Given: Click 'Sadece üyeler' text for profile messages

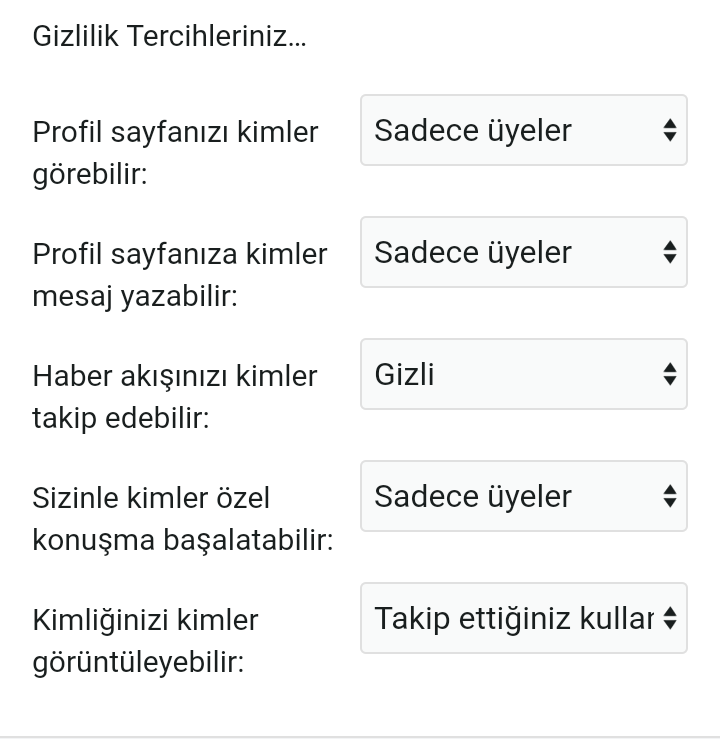Looking at the screenshot, I should point(473,252).
